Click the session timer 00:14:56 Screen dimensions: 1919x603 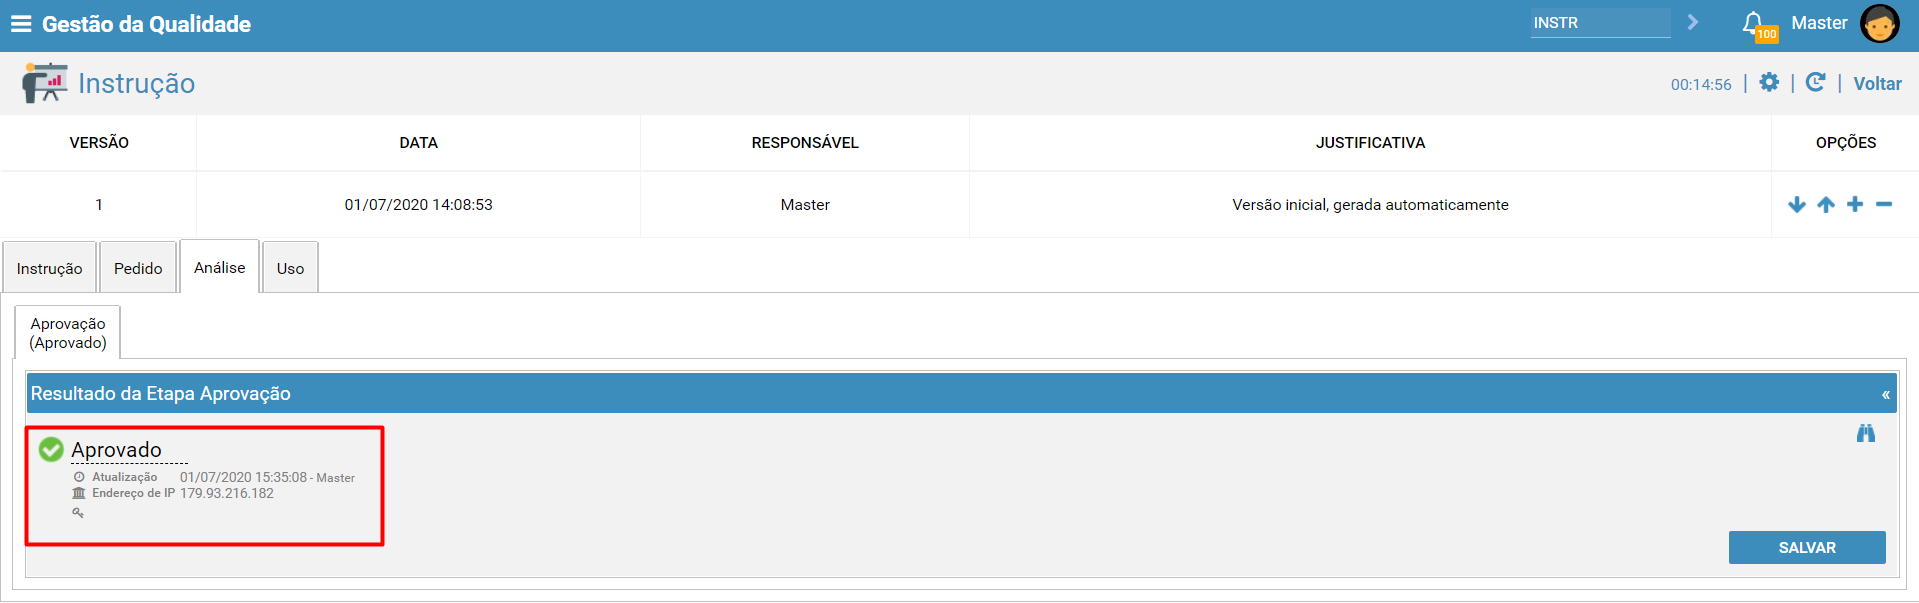pyautogui.click(x=1701, y=85)
